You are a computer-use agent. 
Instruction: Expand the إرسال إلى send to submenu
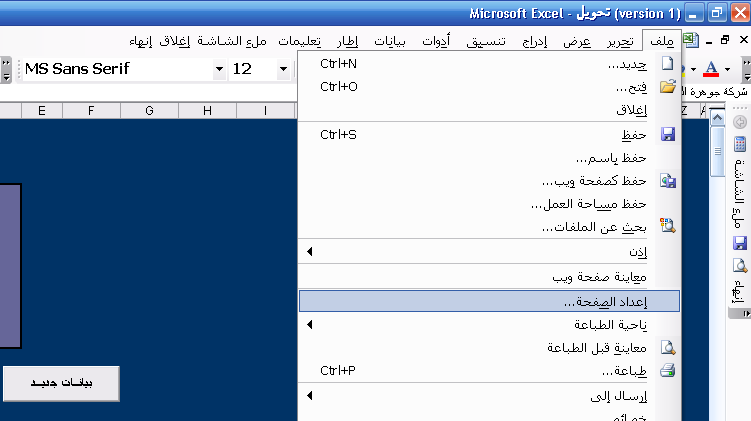309,396
